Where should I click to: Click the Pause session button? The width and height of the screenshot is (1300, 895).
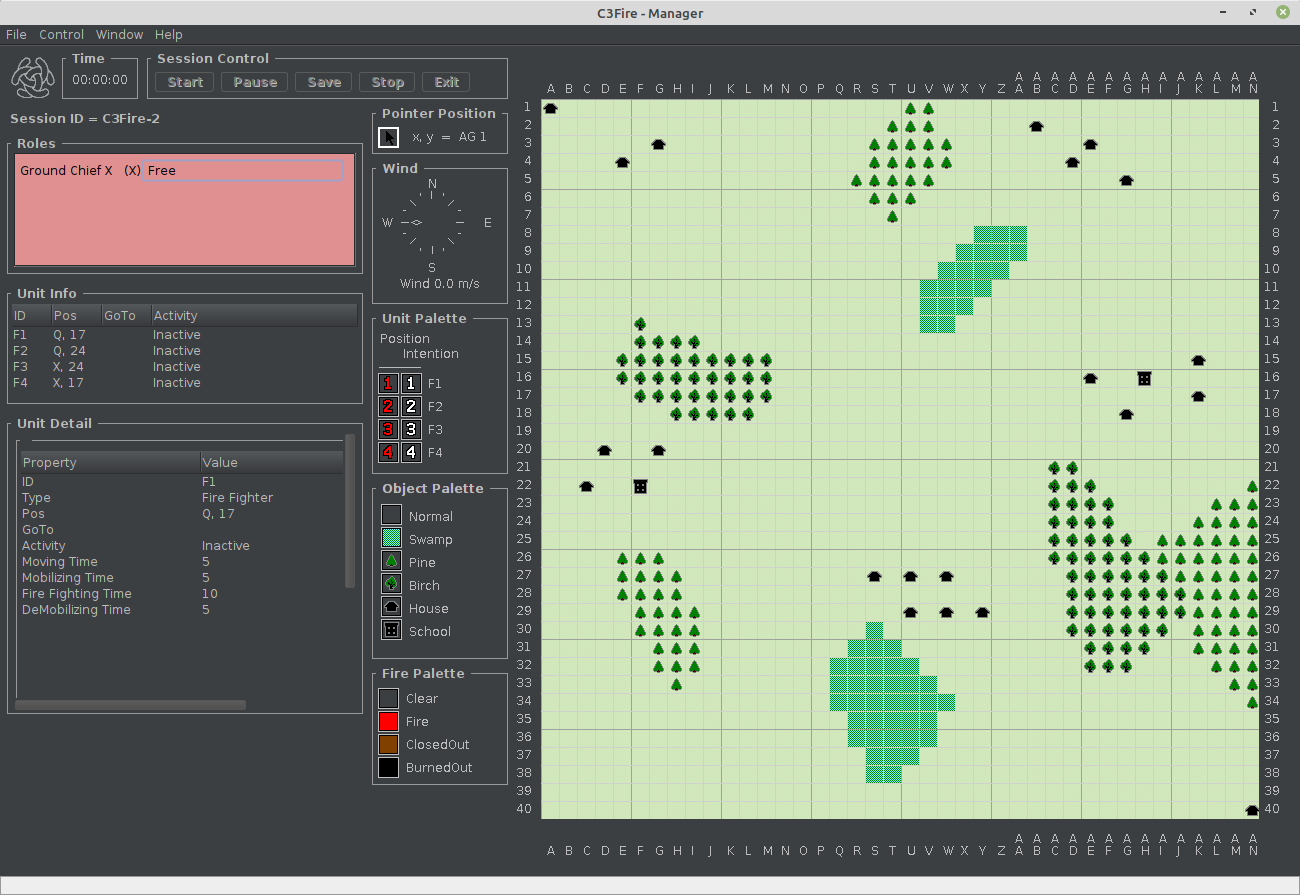(x=255, y=82)
